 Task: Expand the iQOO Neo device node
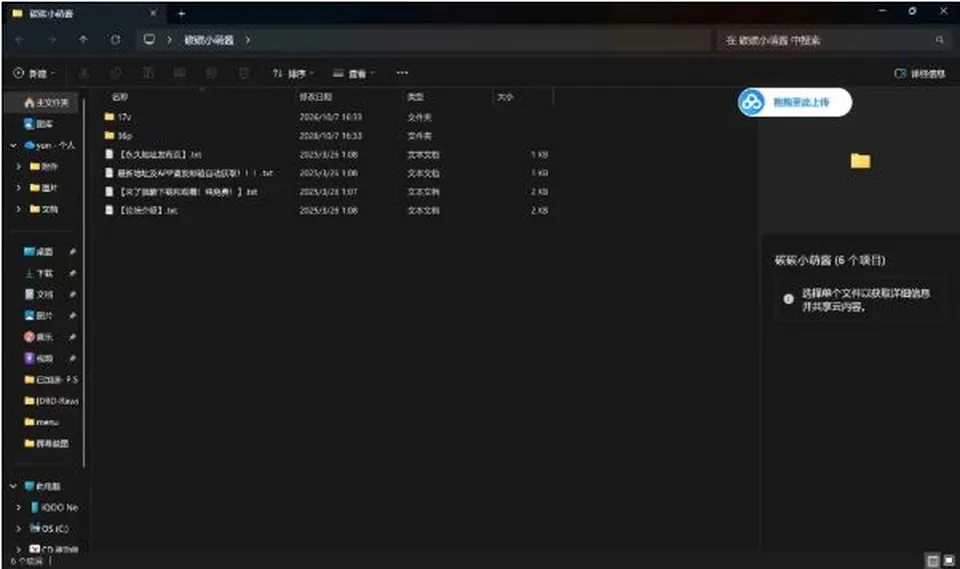pos(18,507)
